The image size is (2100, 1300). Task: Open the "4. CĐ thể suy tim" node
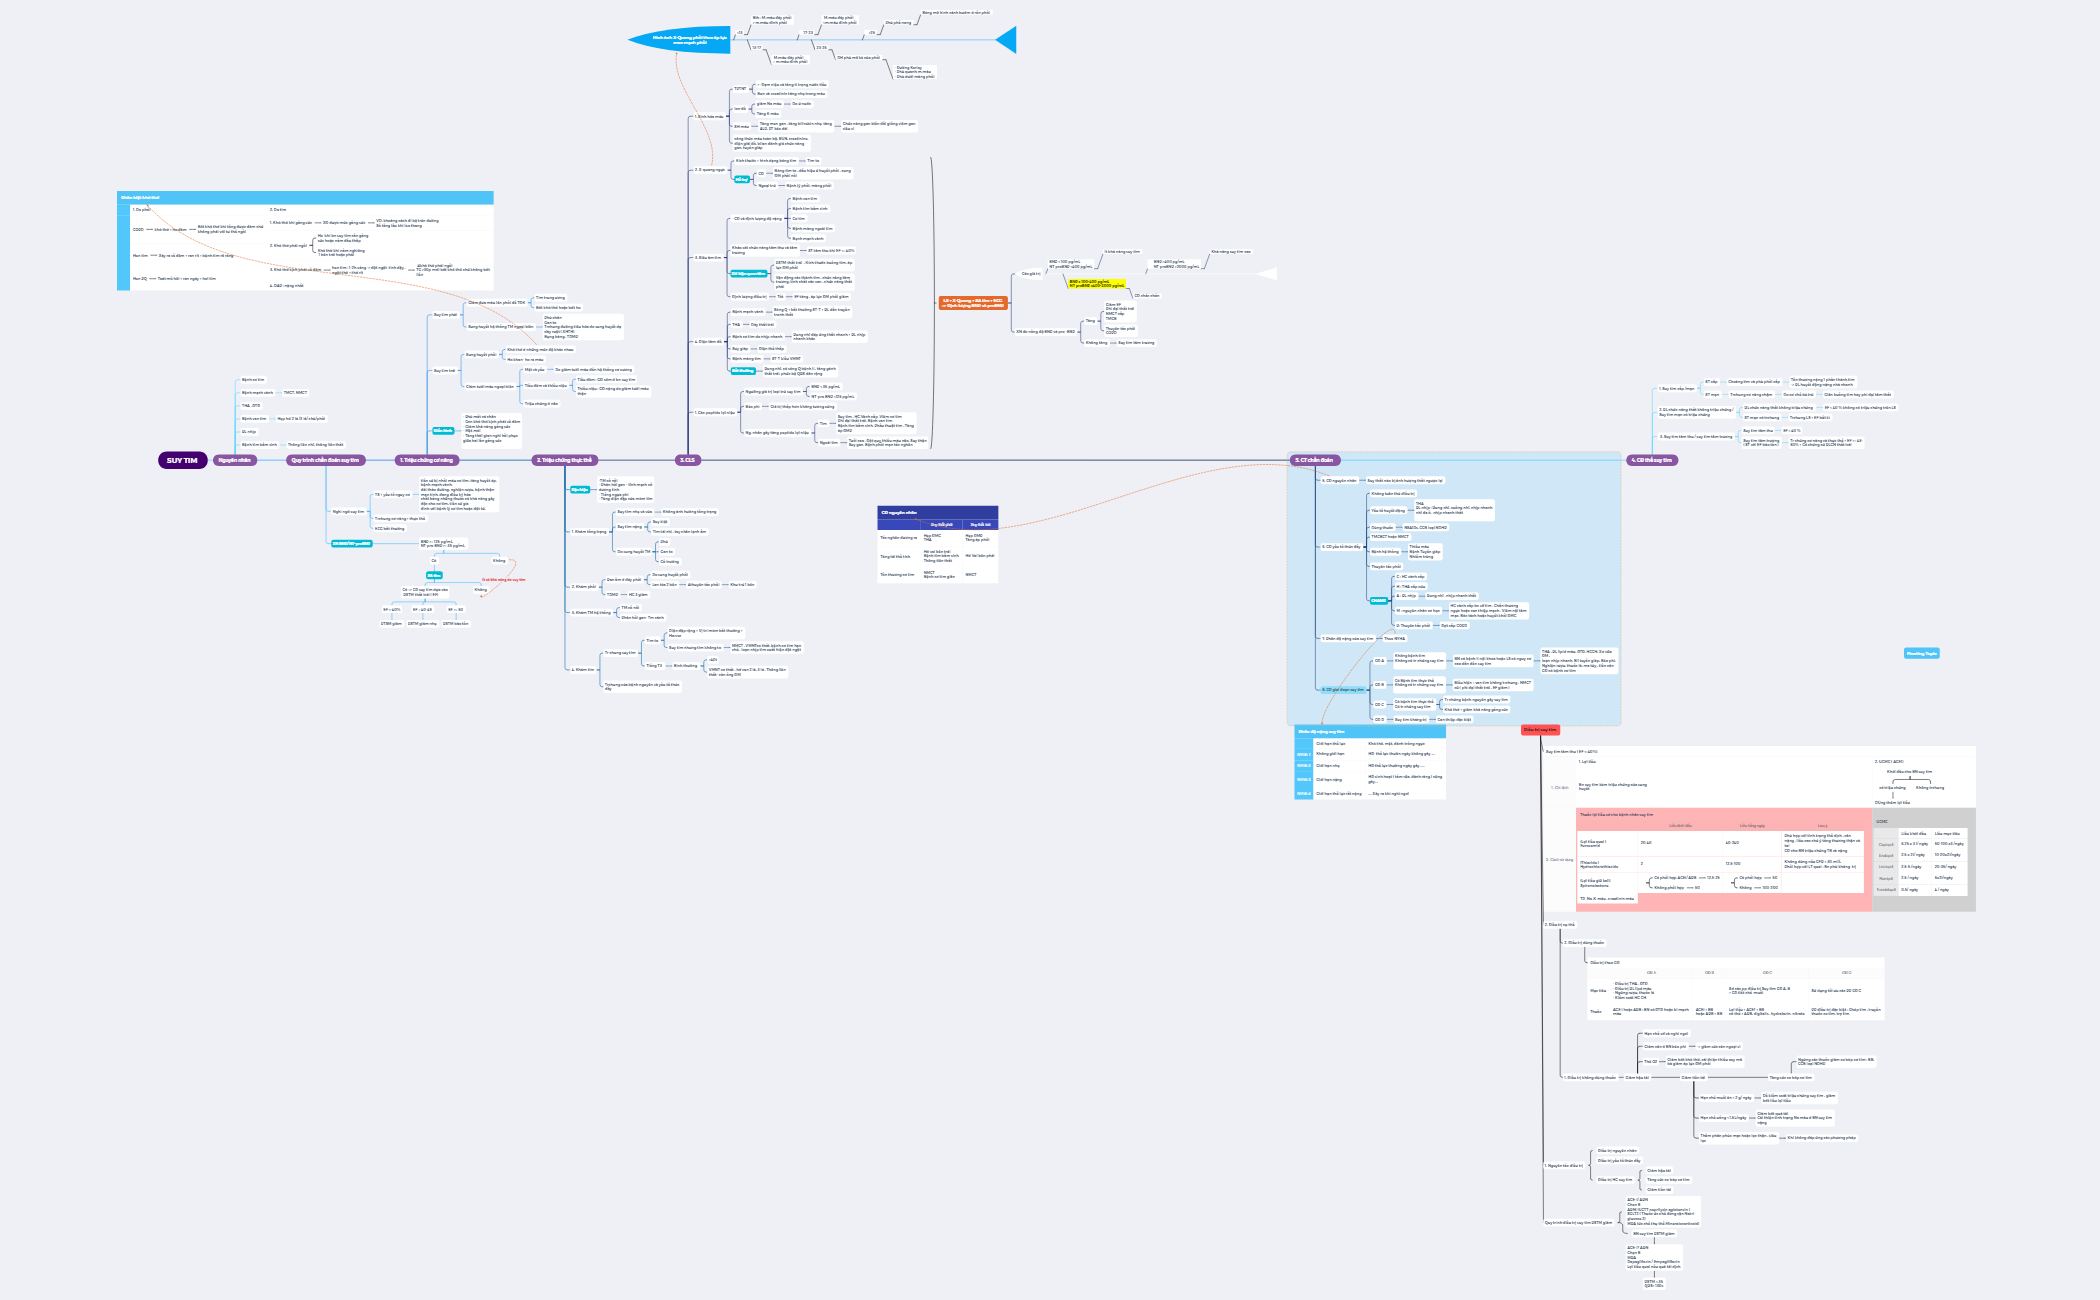1652,461
